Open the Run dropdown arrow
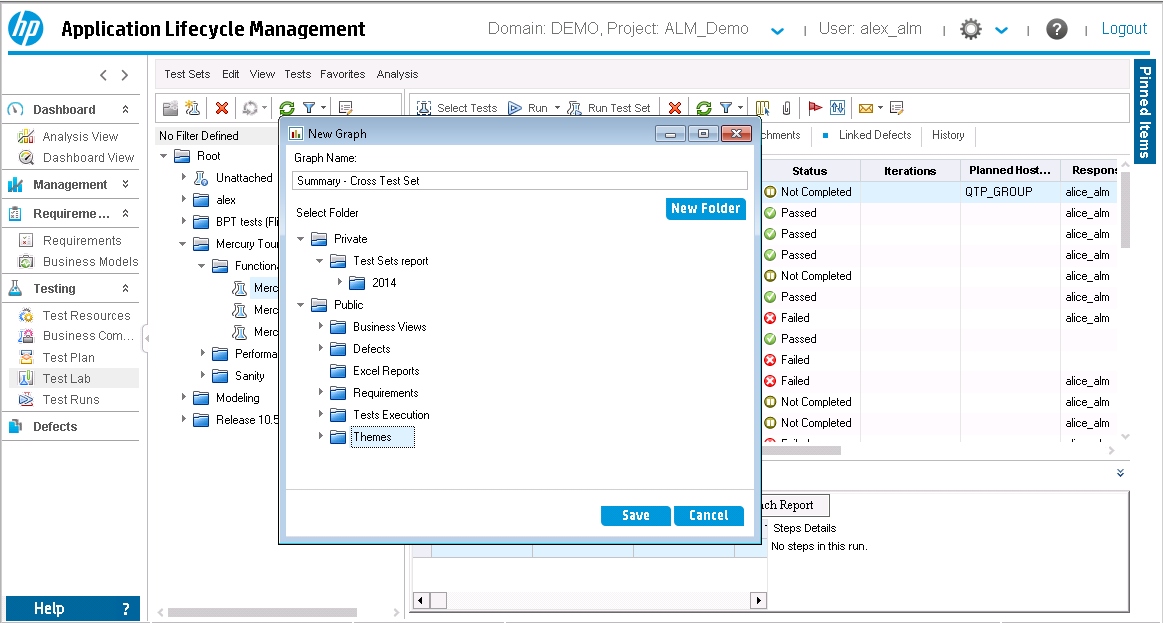Screen dimensions: 1163x623 (557, 108)
